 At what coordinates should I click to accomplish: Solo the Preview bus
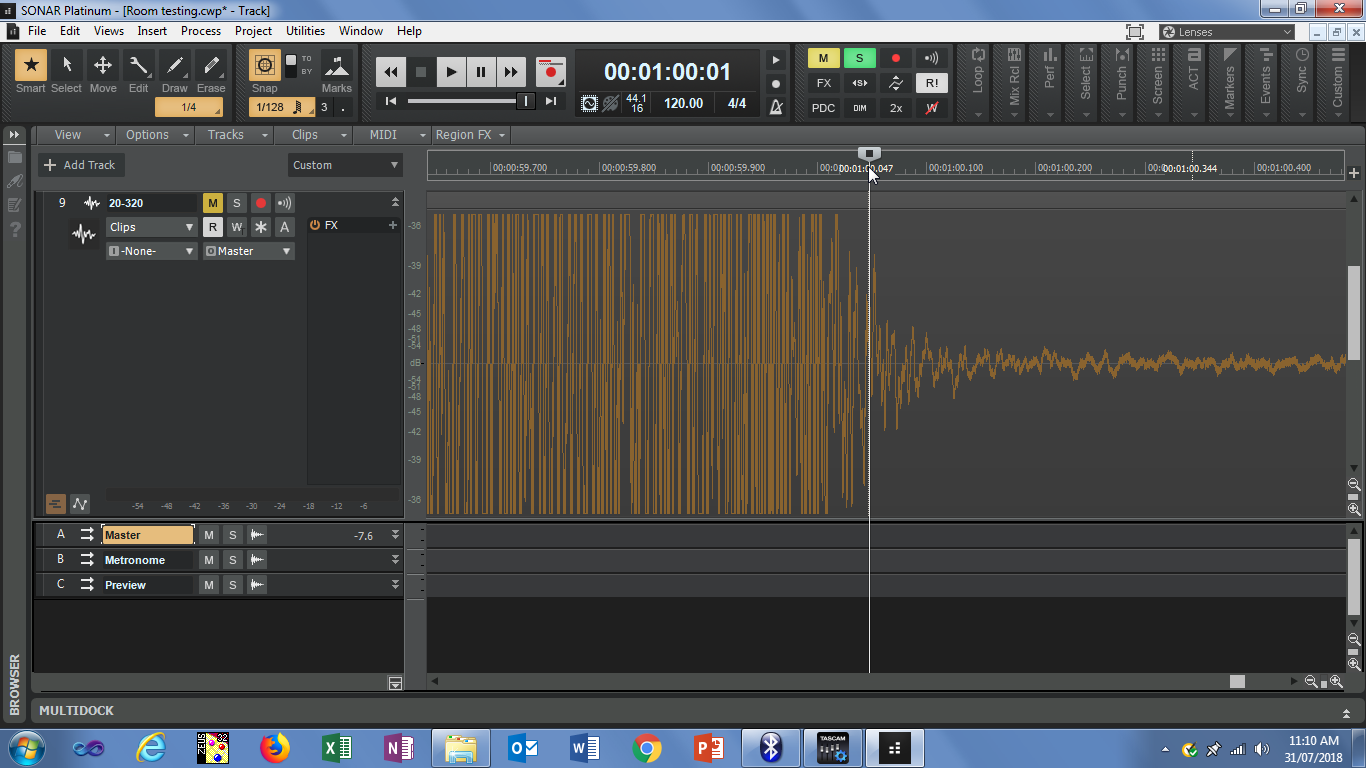[x=233, y=585]
